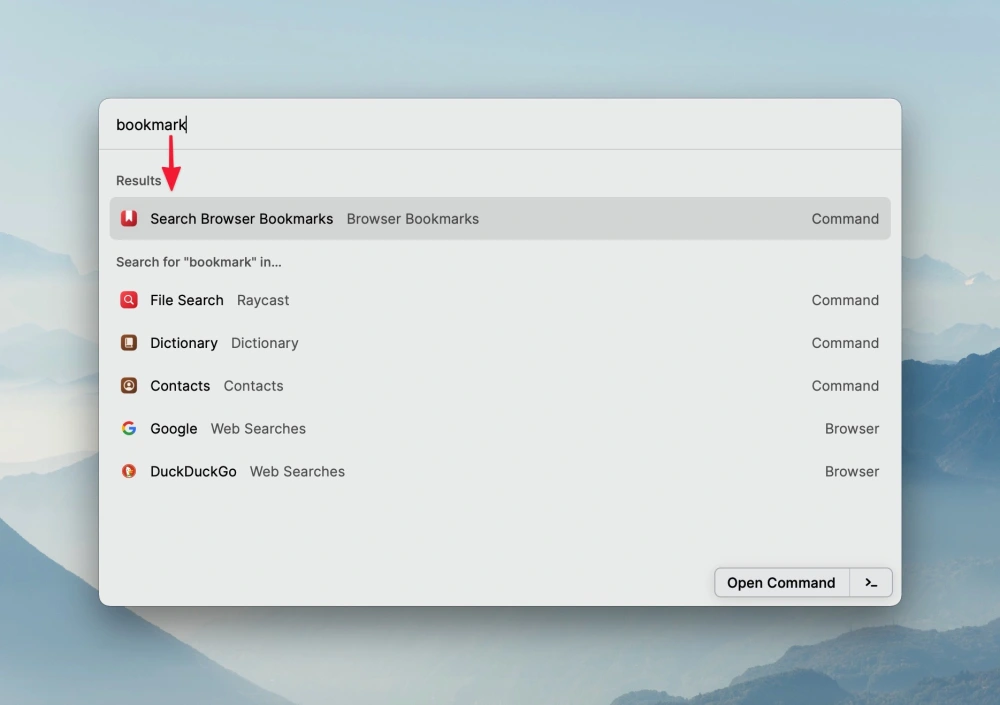Click the gray Dictionary subtitle label

(265, 343)
